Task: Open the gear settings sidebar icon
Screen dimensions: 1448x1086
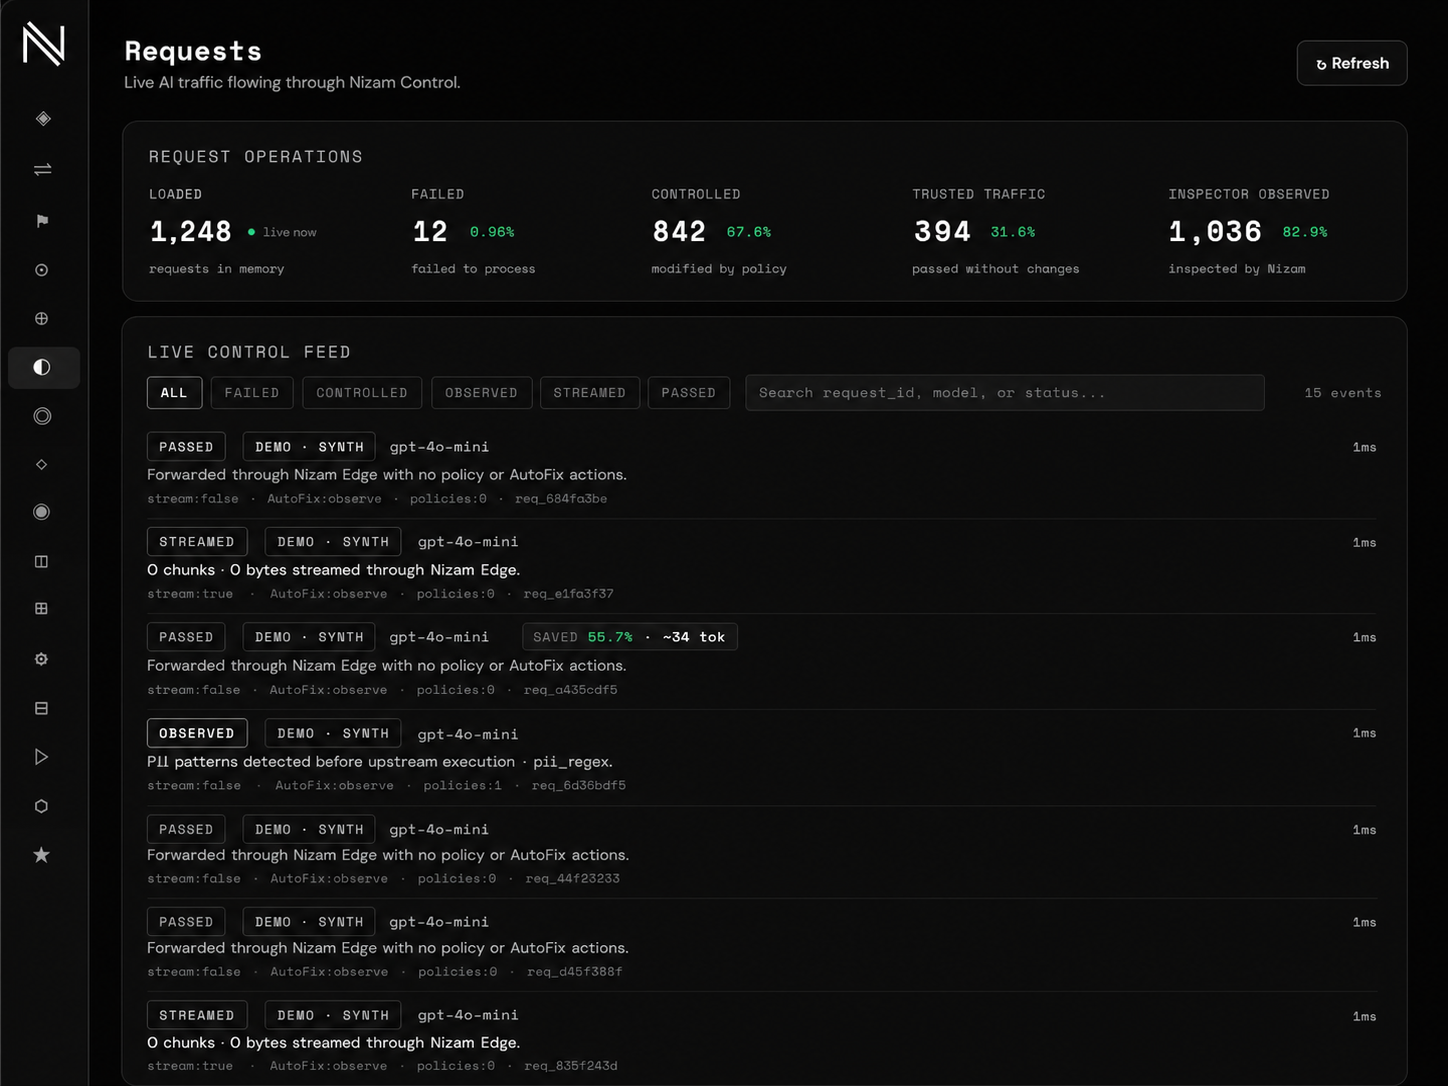Action: [x=42, y=659]
